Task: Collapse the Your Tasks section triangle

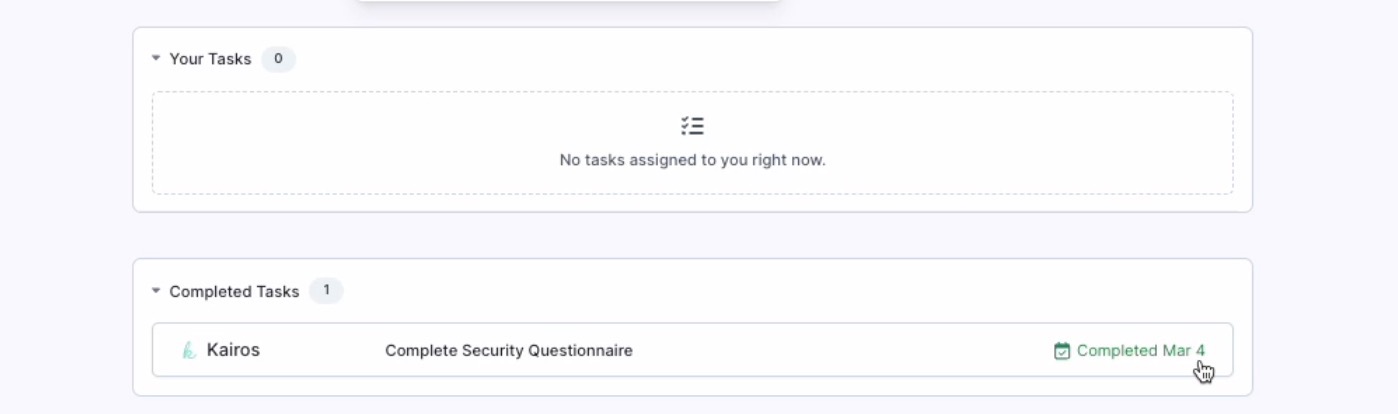Action: coord(156,59)
